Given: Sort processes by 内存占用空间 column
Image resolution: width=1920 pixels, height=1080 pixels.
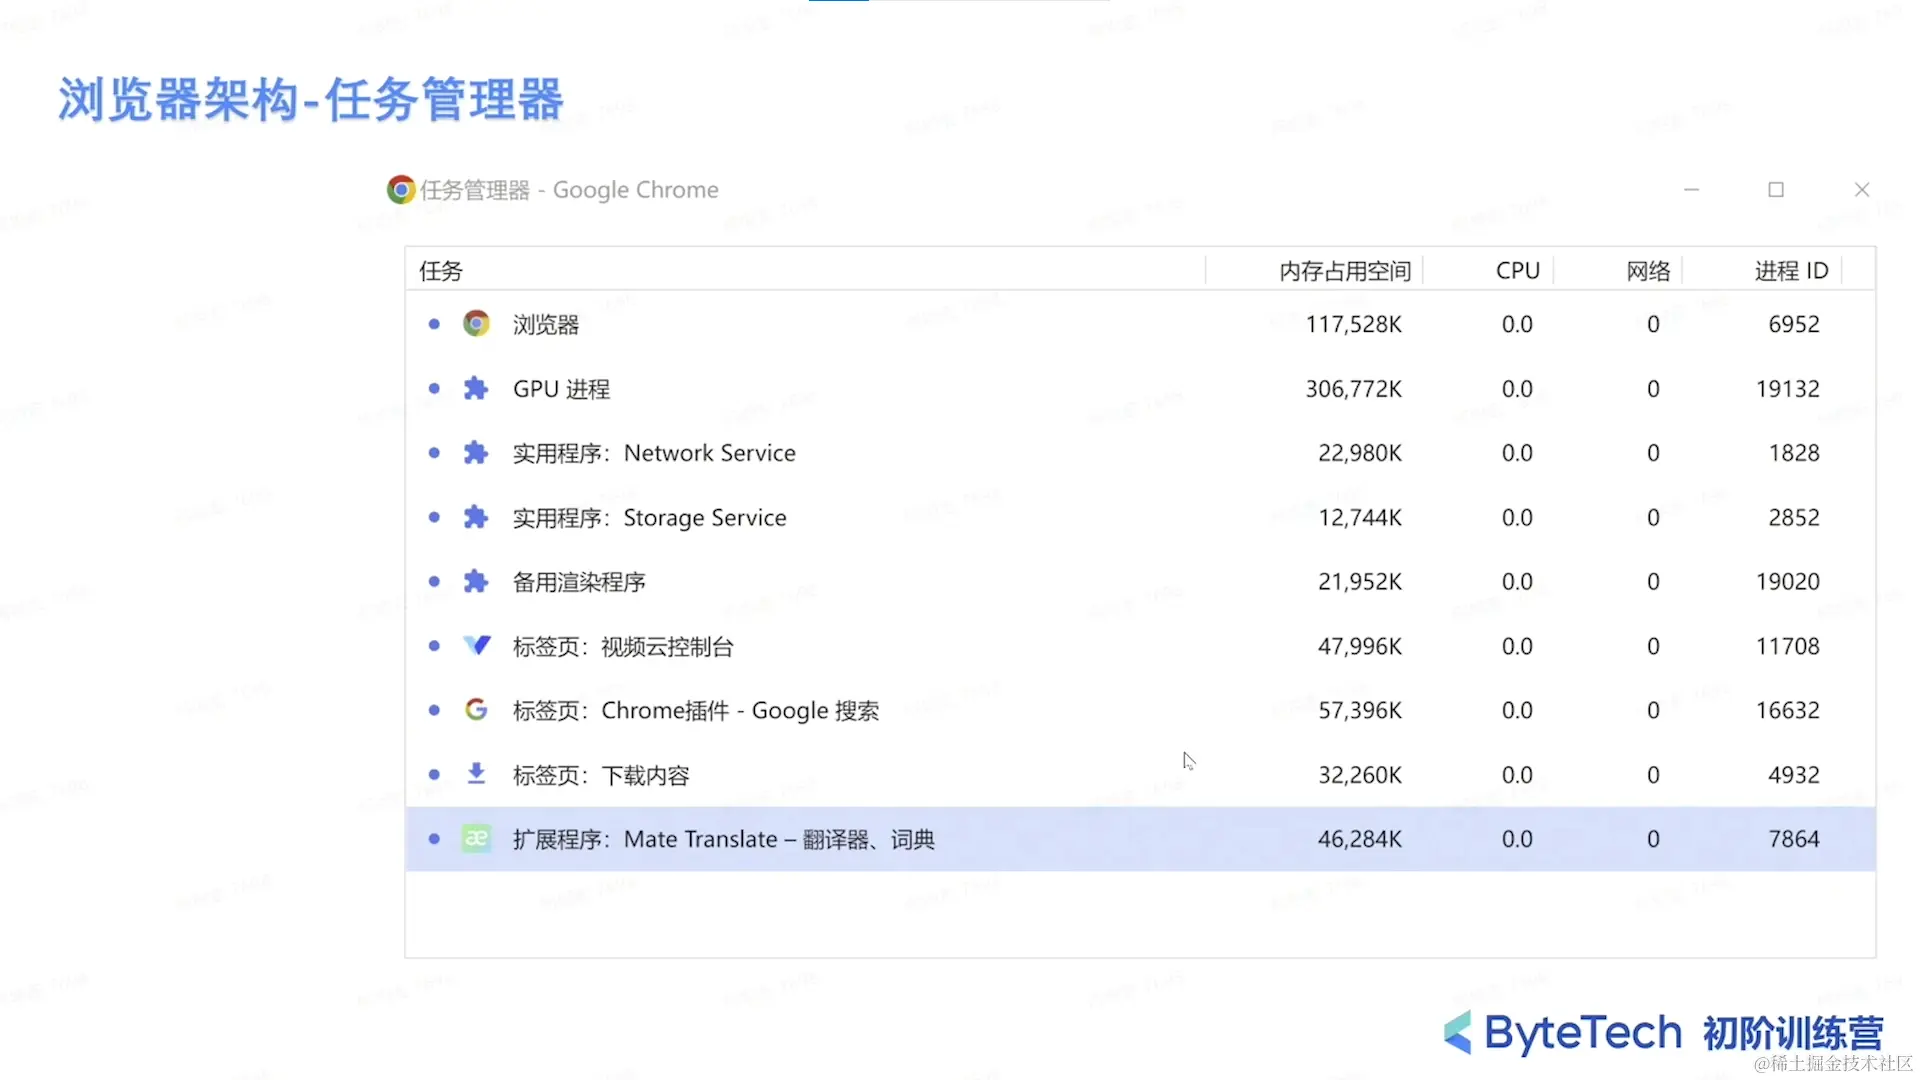Looking at the screenshot, I should coord(1344,271).
